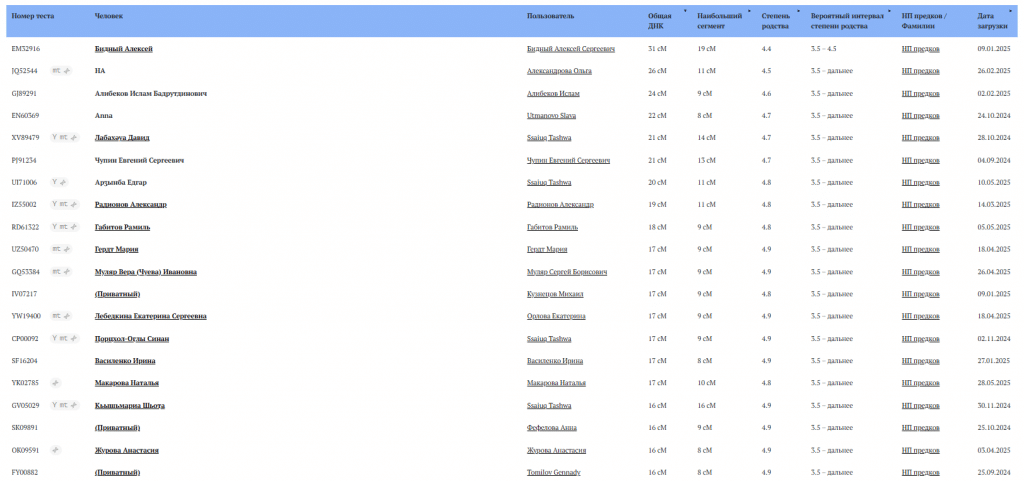Sort by Общая ДНК column arrow
This screenshot has width=1024, height=481.
[x=684, y=11]
